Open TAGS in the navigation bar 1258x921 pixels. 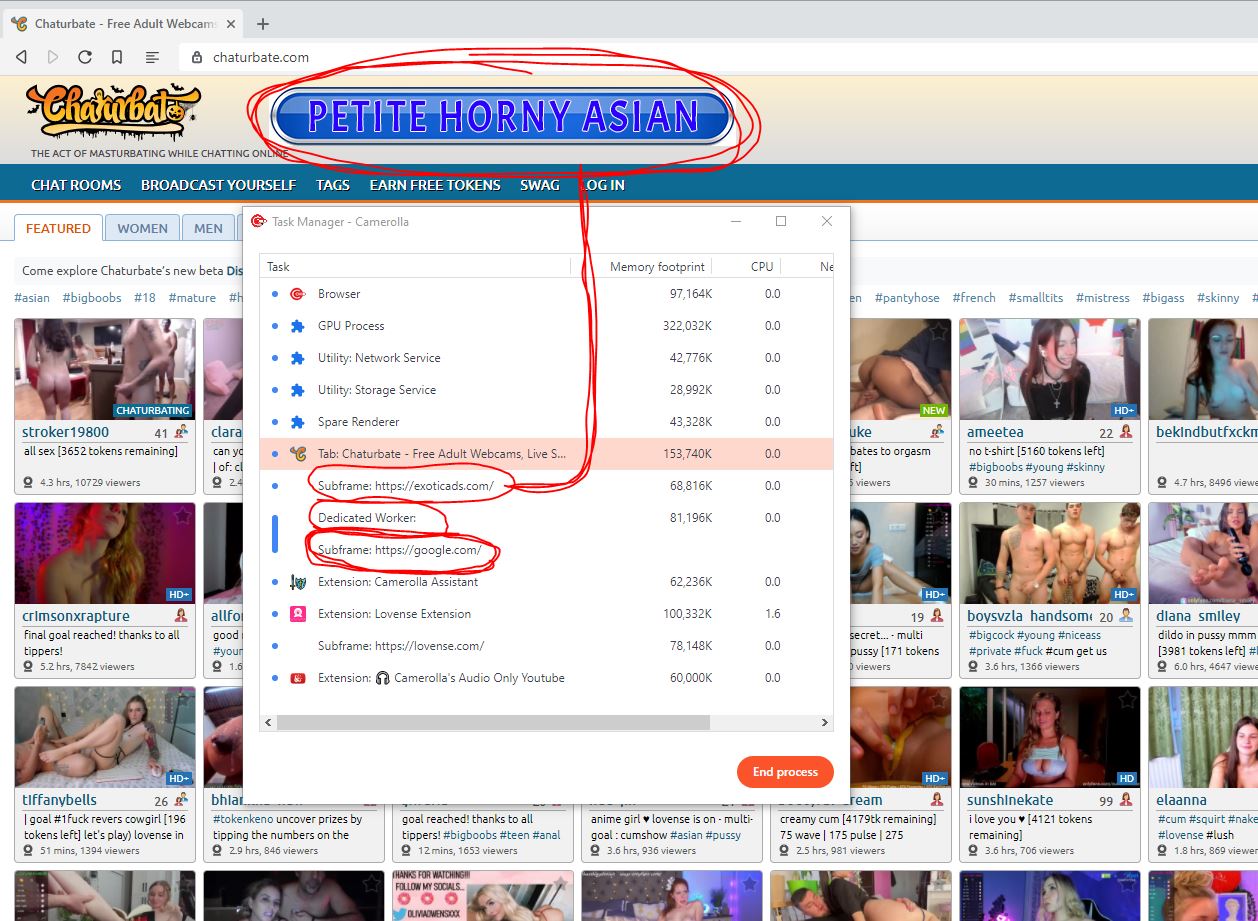333,185
